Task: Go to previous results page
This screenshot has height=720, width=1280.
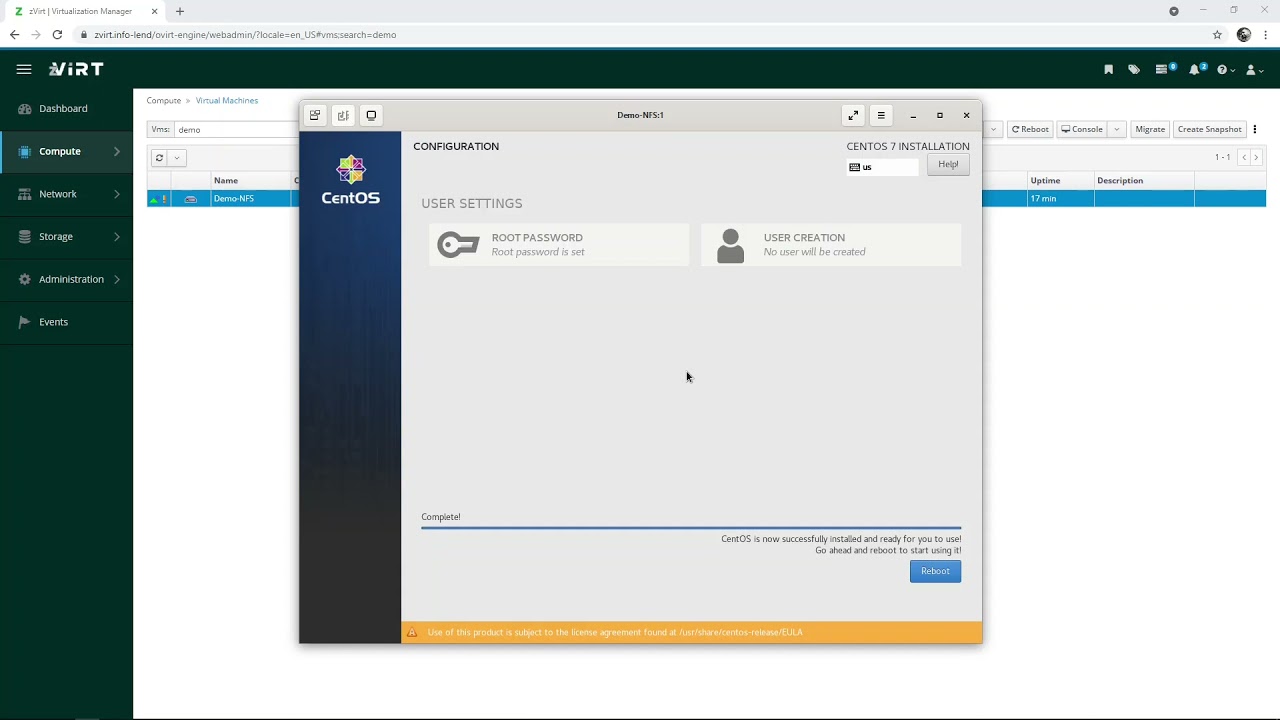Action: 1244,157
